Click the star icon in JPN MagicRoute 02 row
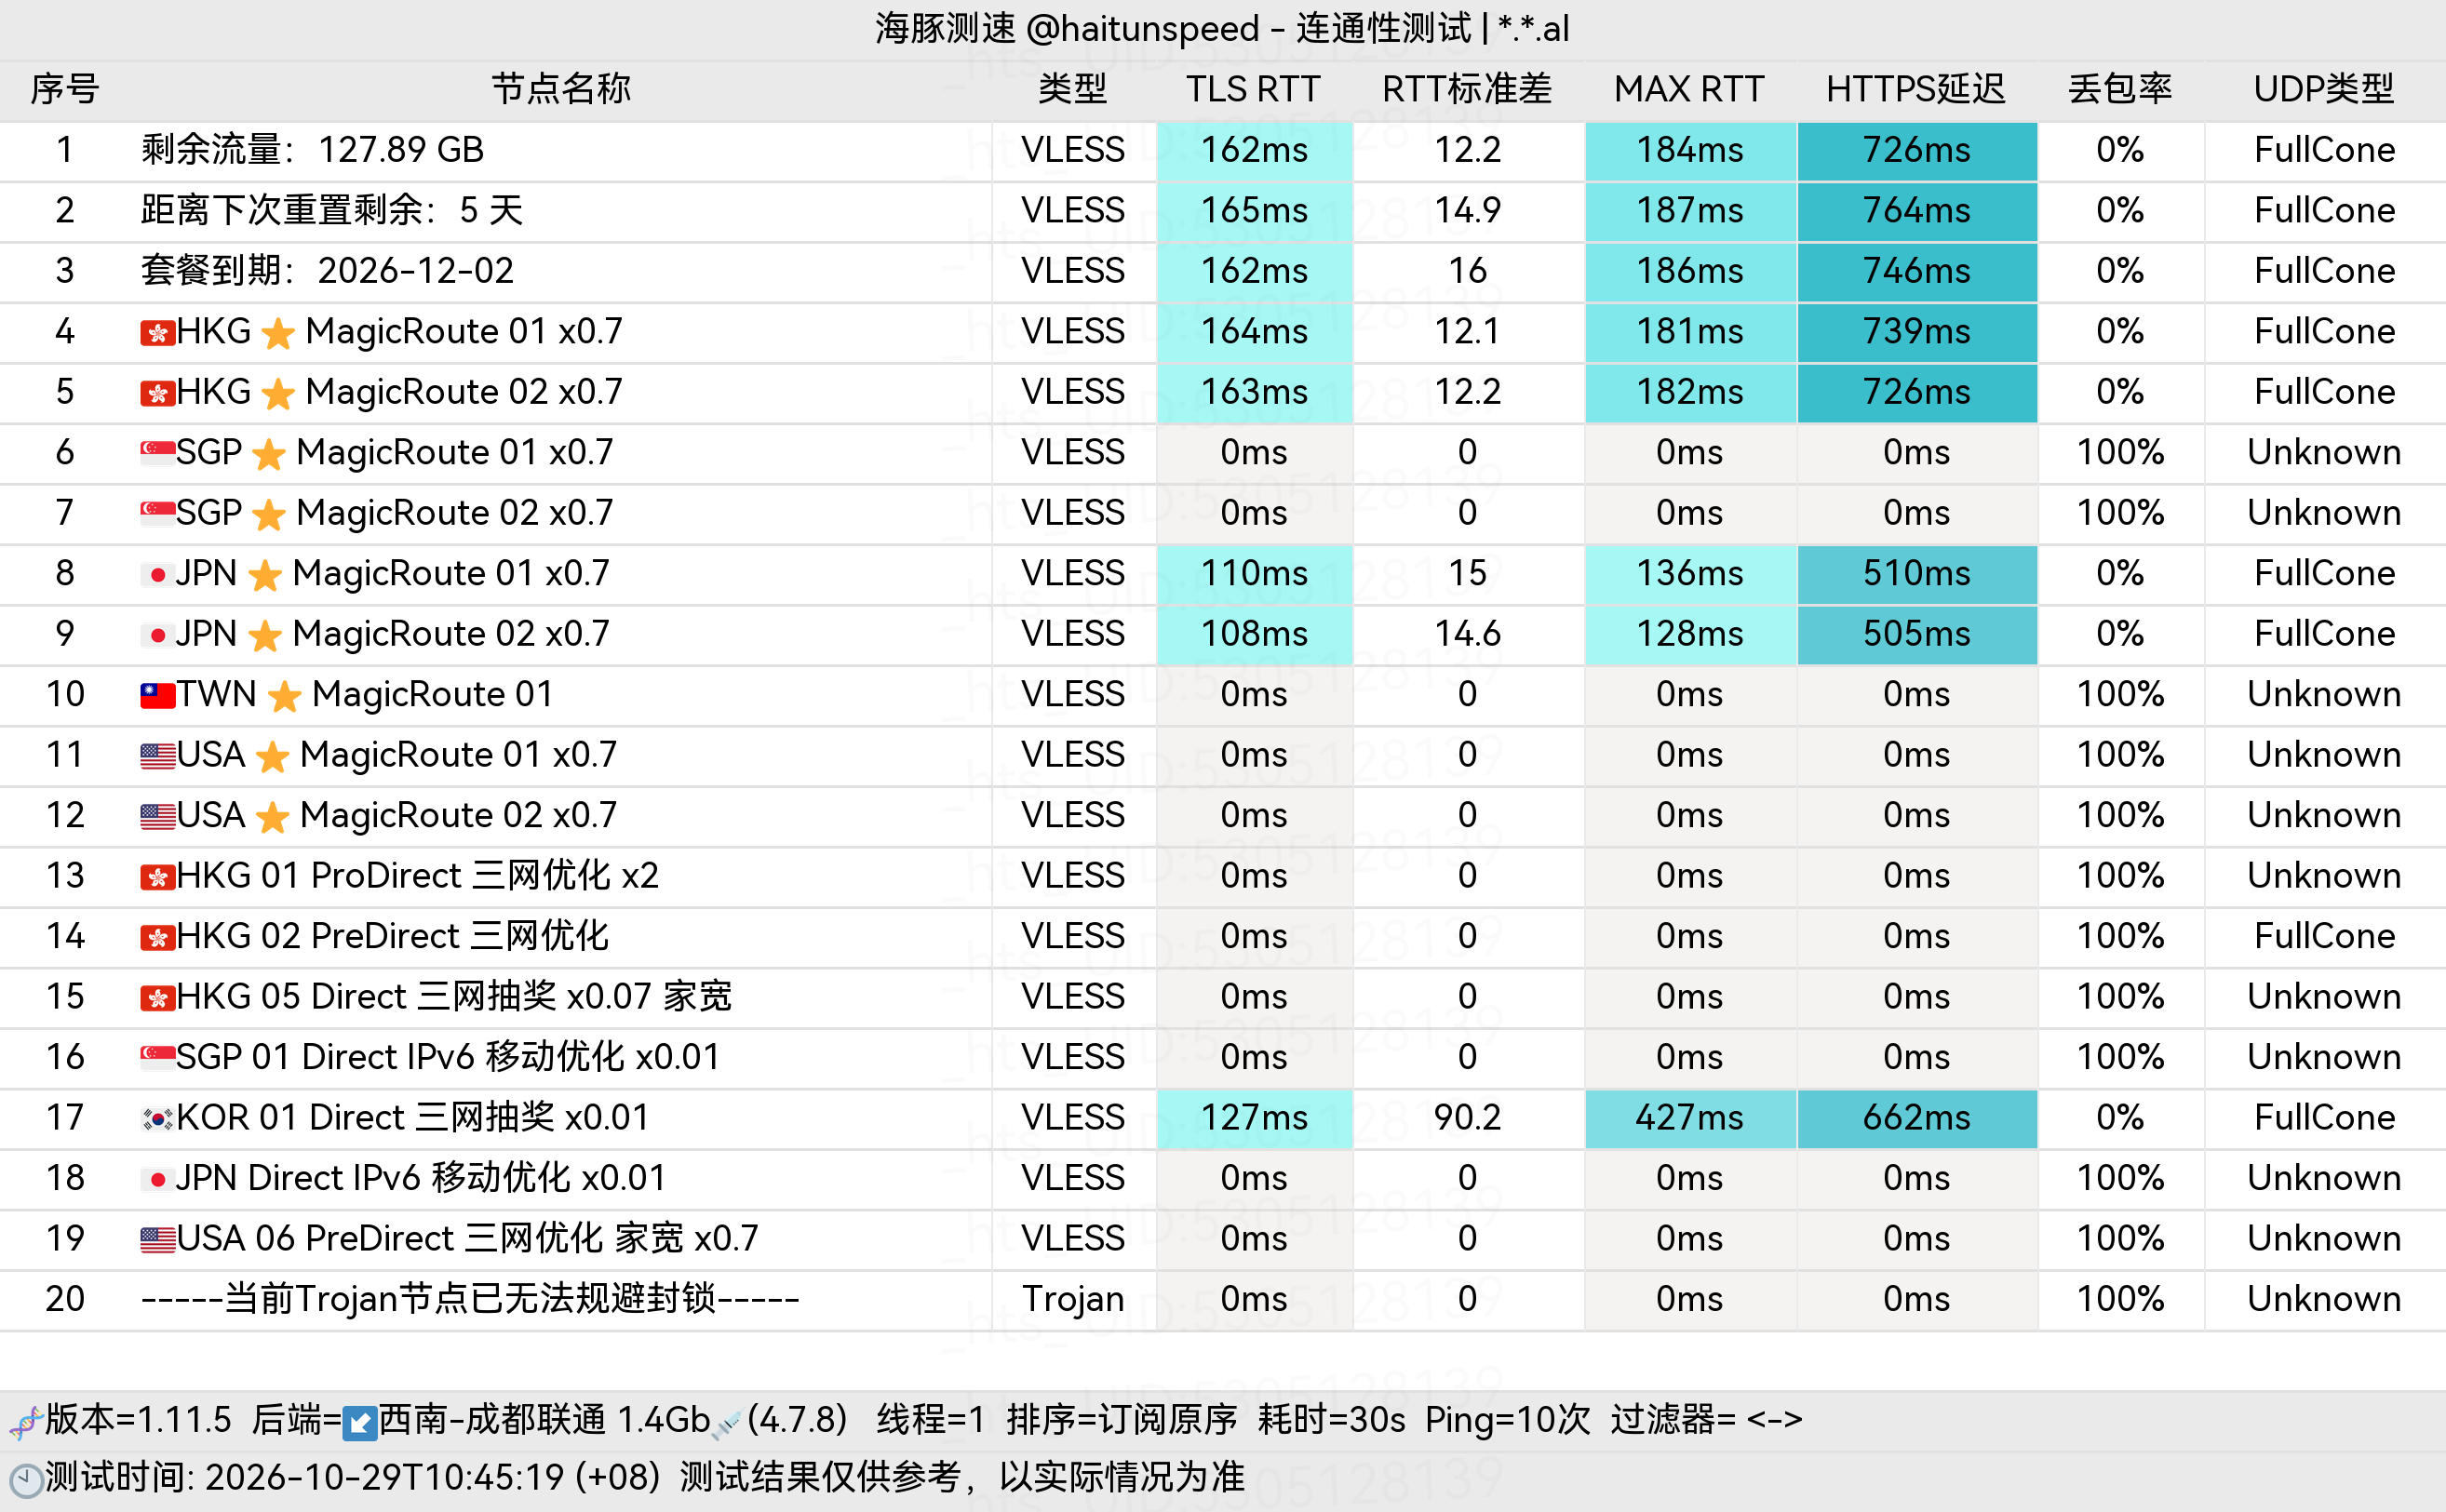The width and height of the screenshot is (2446, 1512). click(x=265, y=635)
